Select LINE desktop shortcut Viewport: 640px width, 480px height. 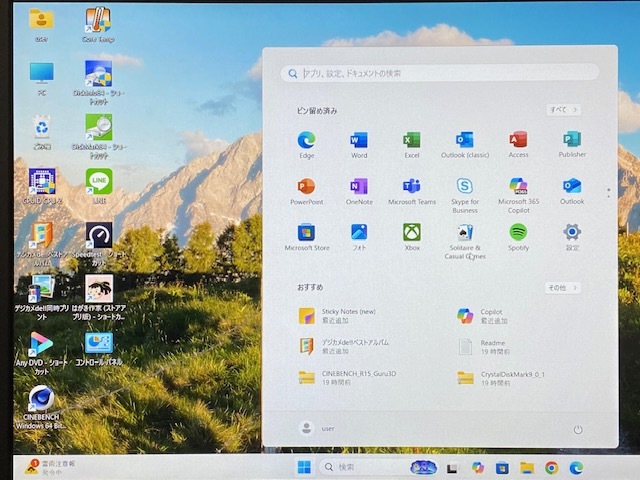point(99,186)
